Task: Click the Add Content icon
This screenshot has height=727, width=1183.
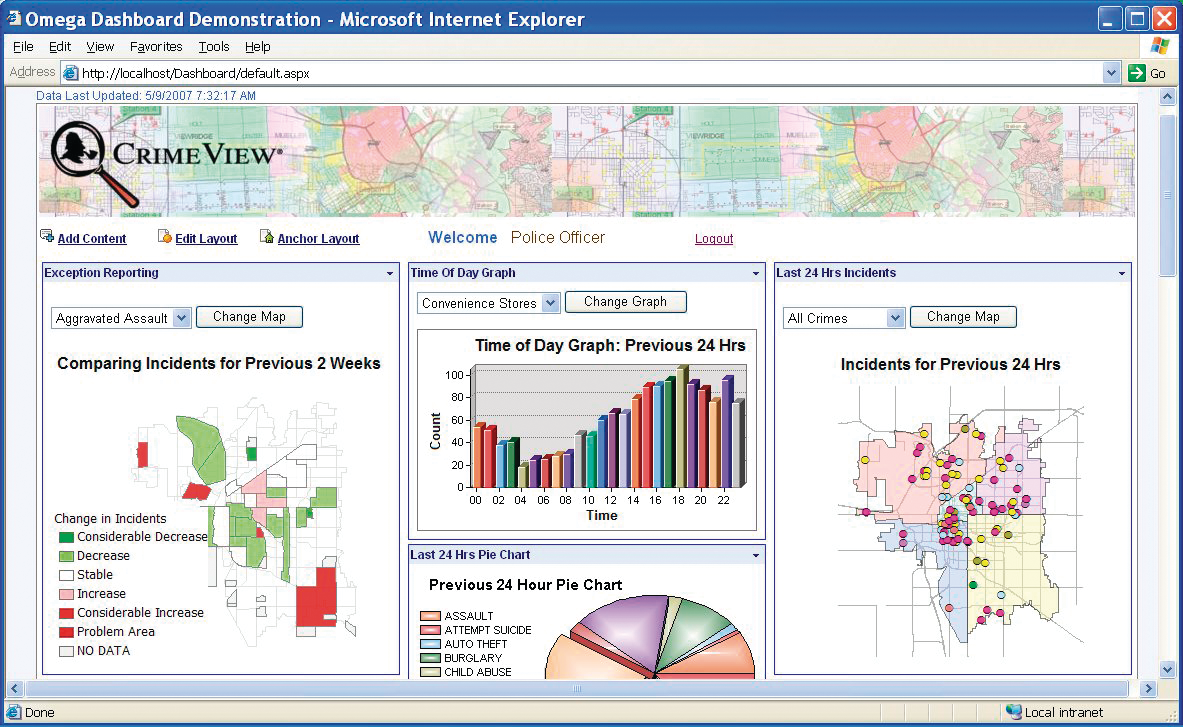Action: (47, 237)
